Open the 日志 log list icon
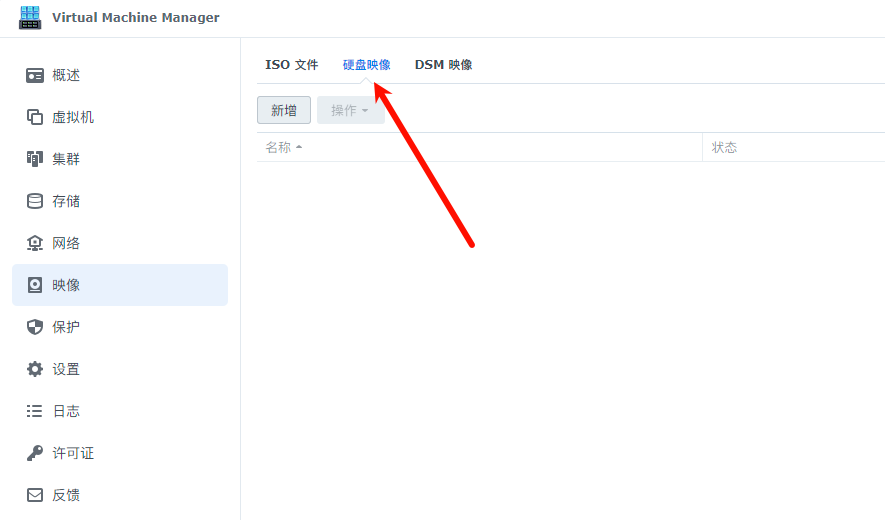Image resolution: width=885 pixels, height=520 pixels. click(35, 411)
